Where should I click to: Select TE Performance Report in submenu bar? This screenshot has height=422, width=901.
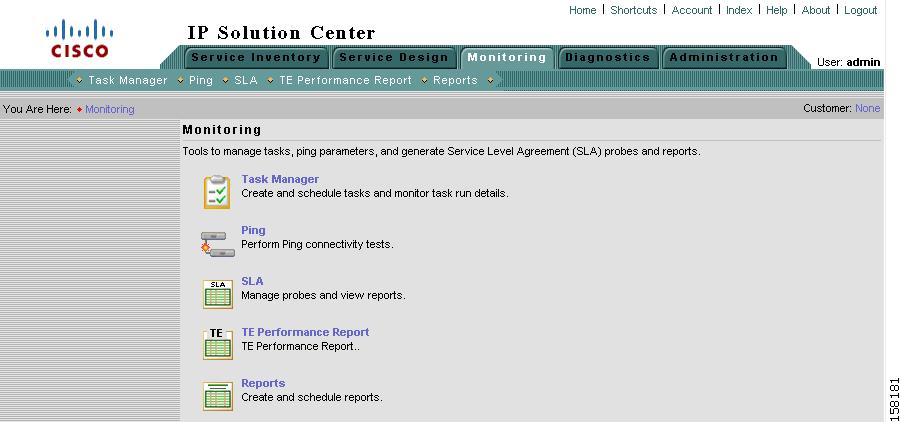click(345, 80)
